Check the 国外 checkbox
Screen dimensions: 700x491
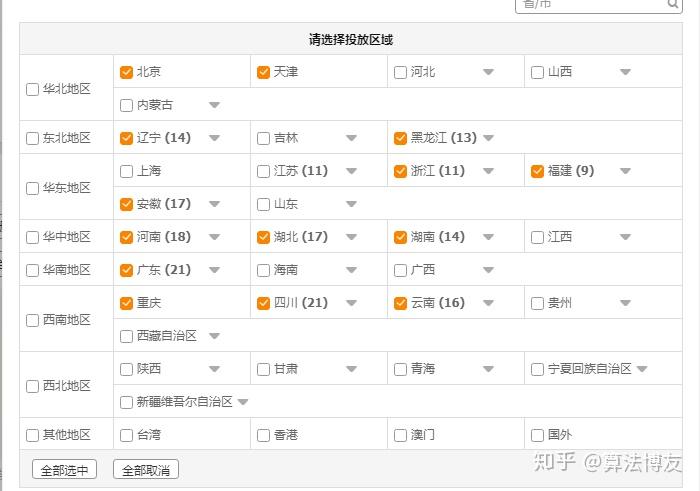(538, 435)
